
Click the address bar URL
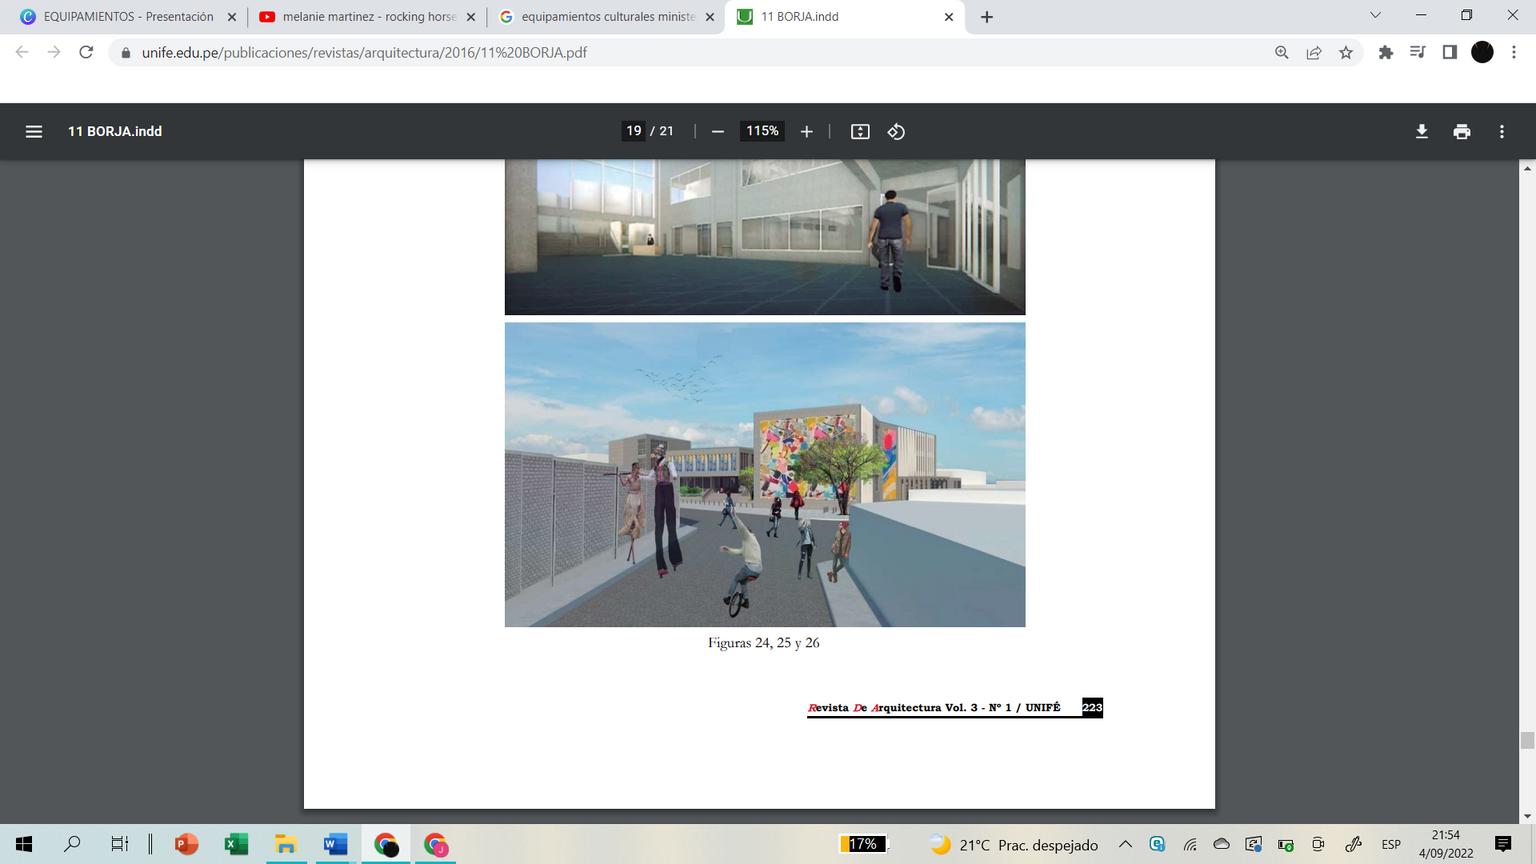point(364,52)
